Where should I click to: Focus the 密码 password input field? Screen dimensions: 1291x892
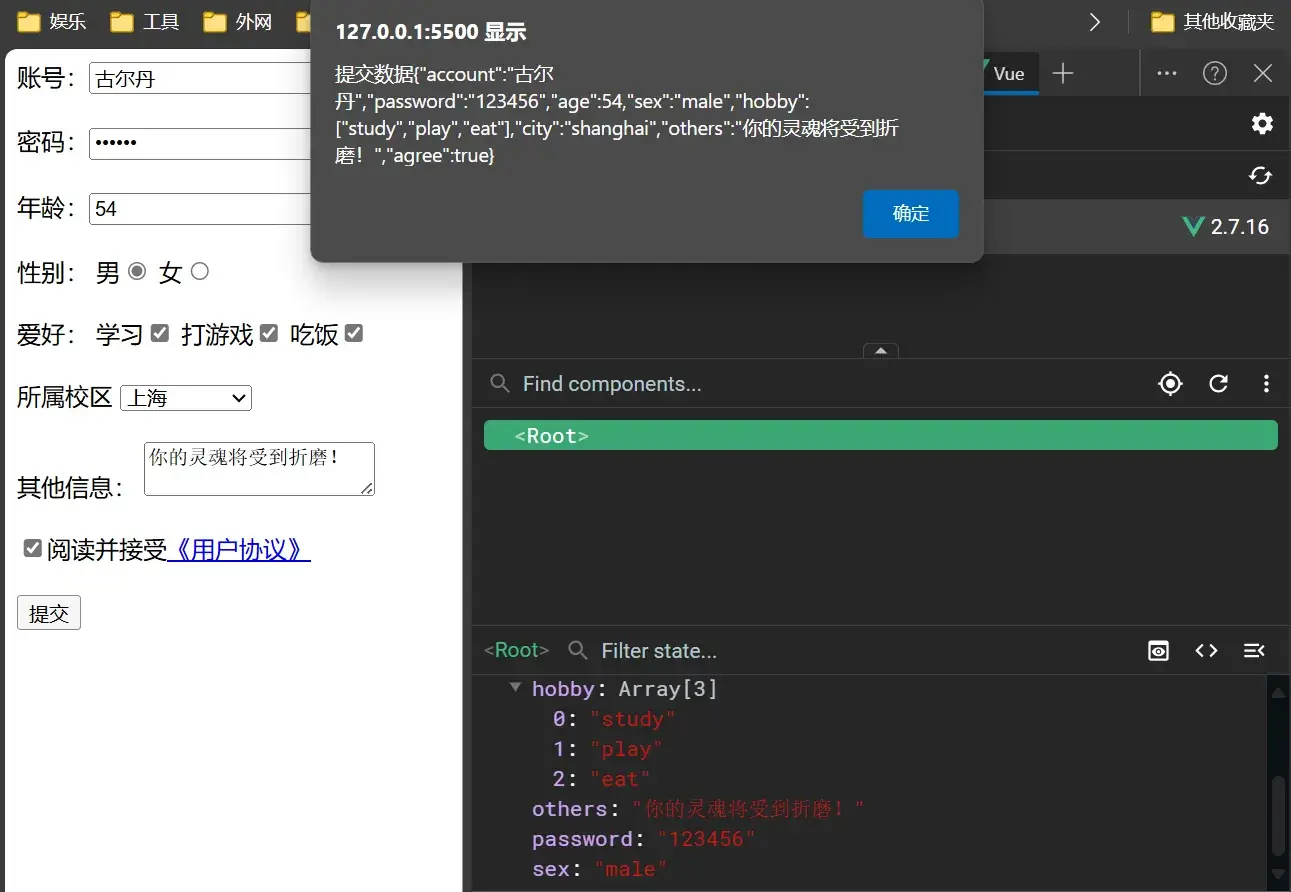[x=200, y=143]
